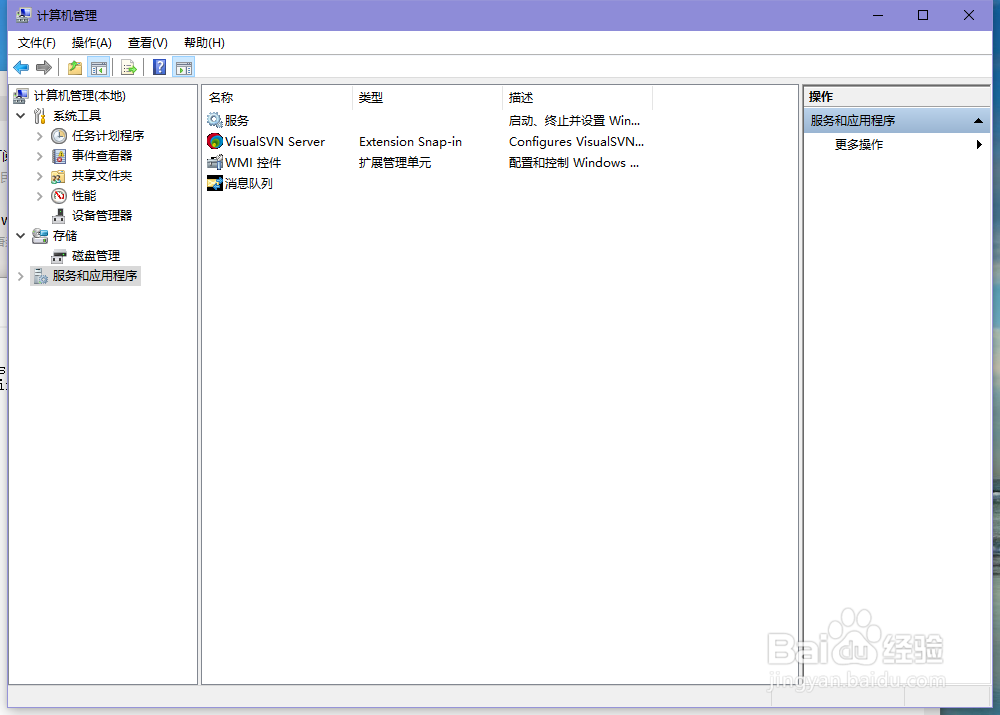Collapse the 系统工具 tree node
1000x715 pixels.
pos(20,115)
